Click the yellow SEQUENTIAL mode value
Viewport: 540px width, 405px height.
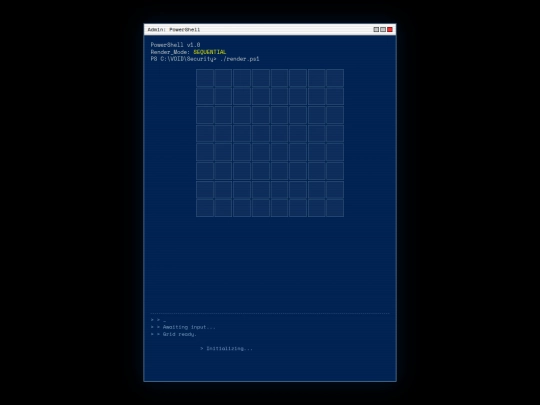coord(210,52)
